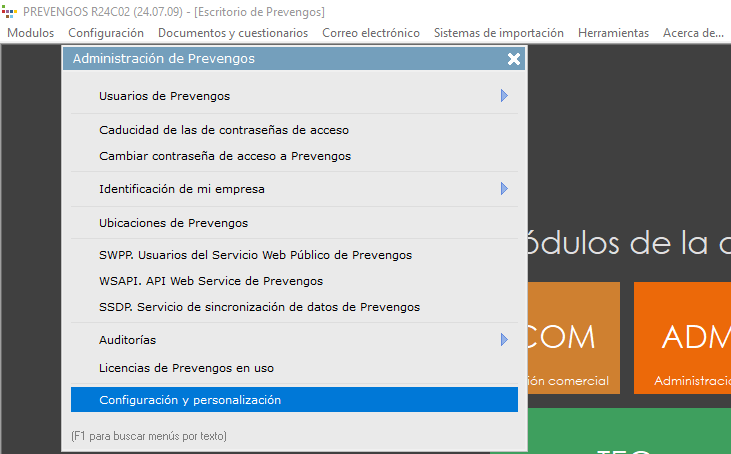The width and height of the screenshot is (731, 454).
Task: Open Sistemas de importación menu
Action: click(498, 33)
